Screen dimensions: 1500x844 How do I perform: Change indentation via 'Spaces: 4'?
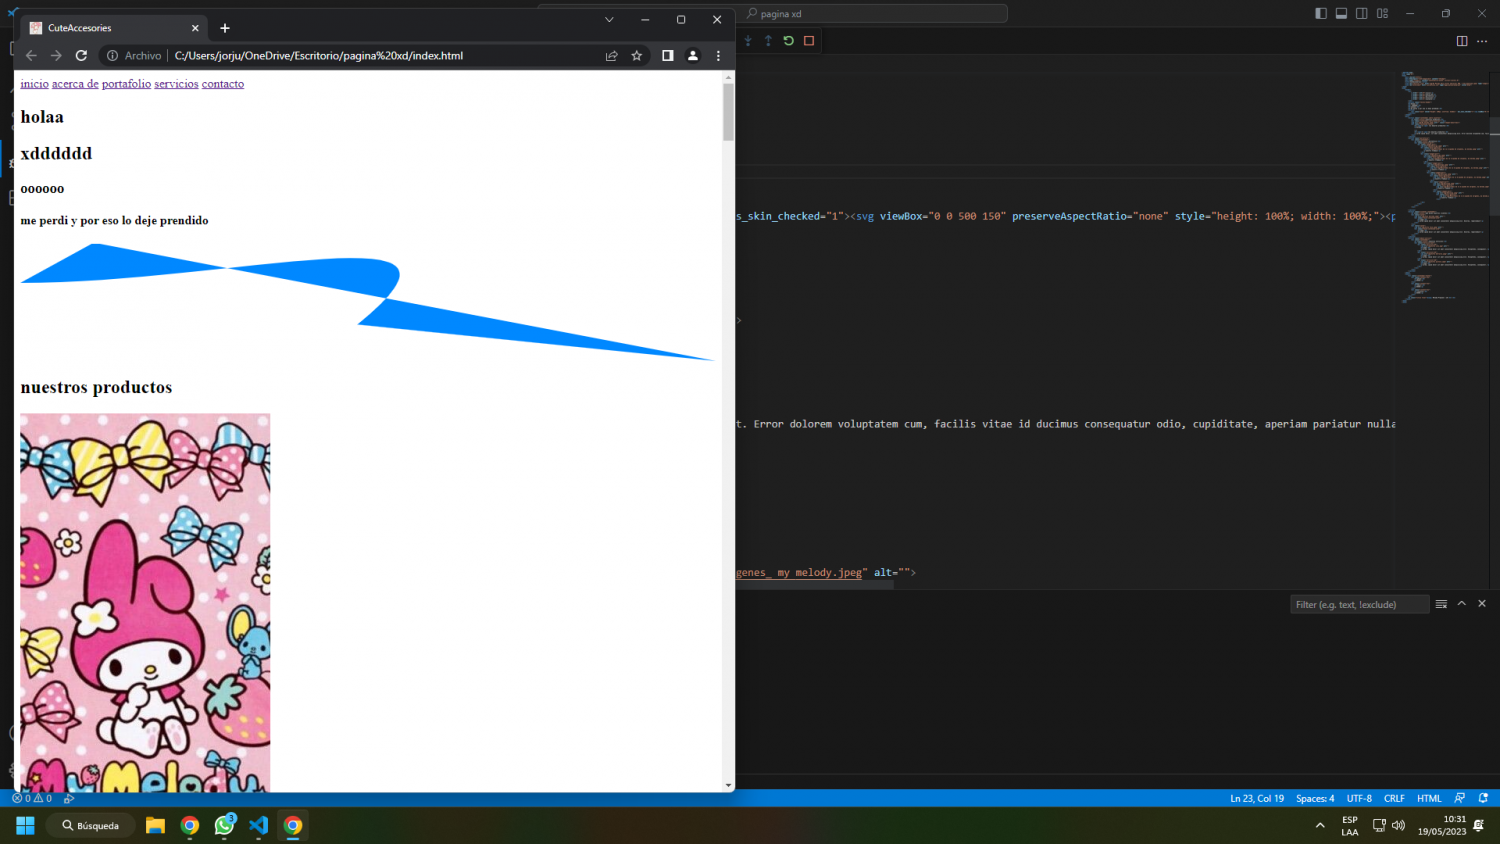[1315, 799]
